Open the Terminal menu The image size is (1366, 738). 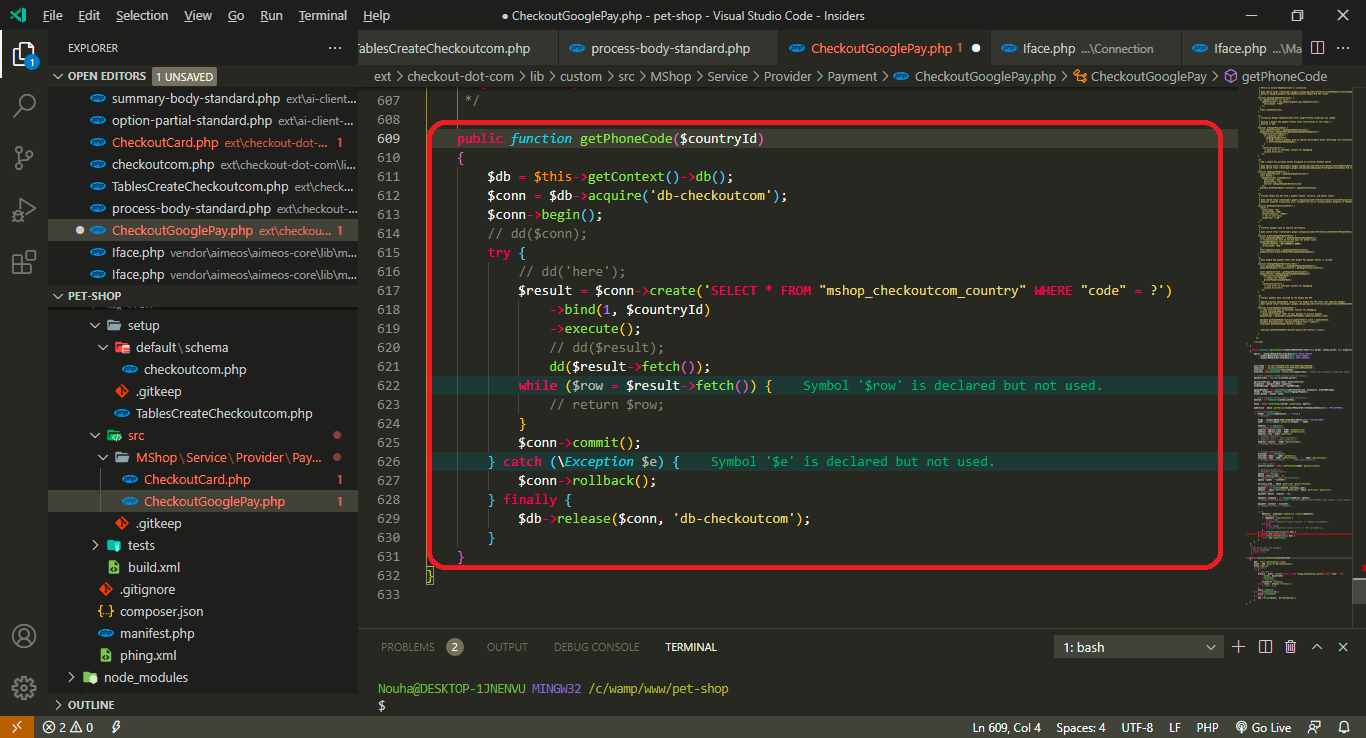point(323,15)
